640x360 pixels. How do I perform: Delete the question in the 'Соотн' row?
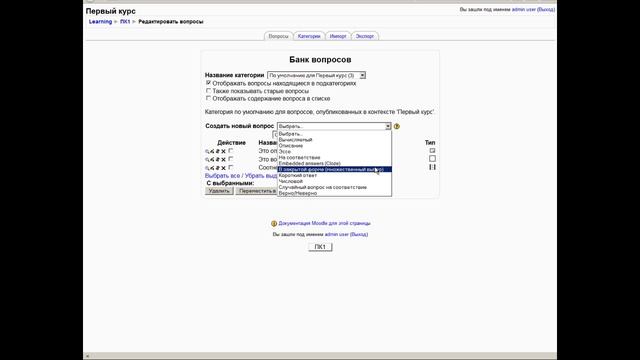point(223,168)
